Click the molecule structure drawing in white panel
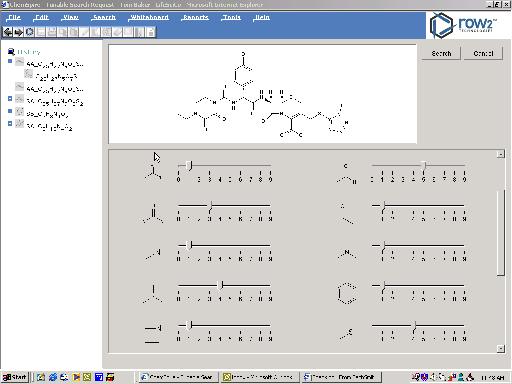 click(263, 95)
